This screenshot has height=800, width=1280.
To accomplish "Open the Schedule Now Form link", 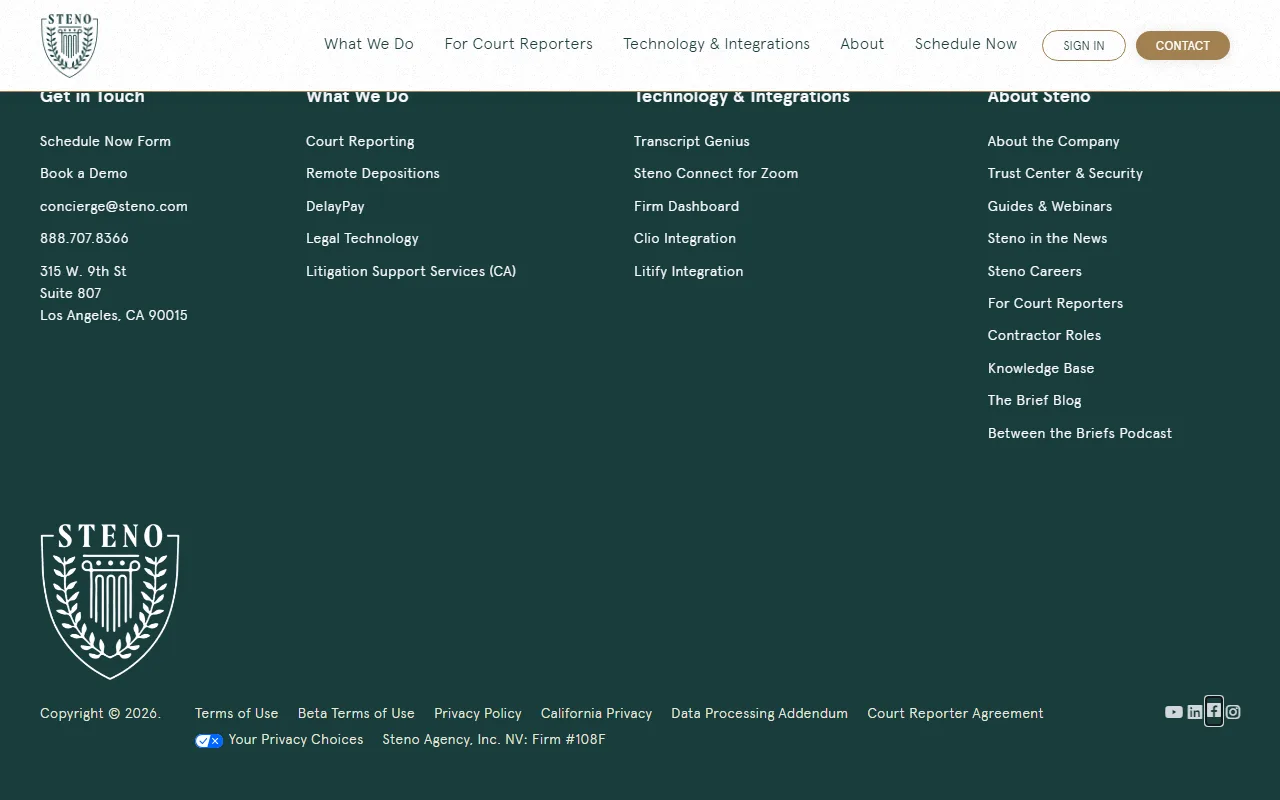I will coord(105,141).
